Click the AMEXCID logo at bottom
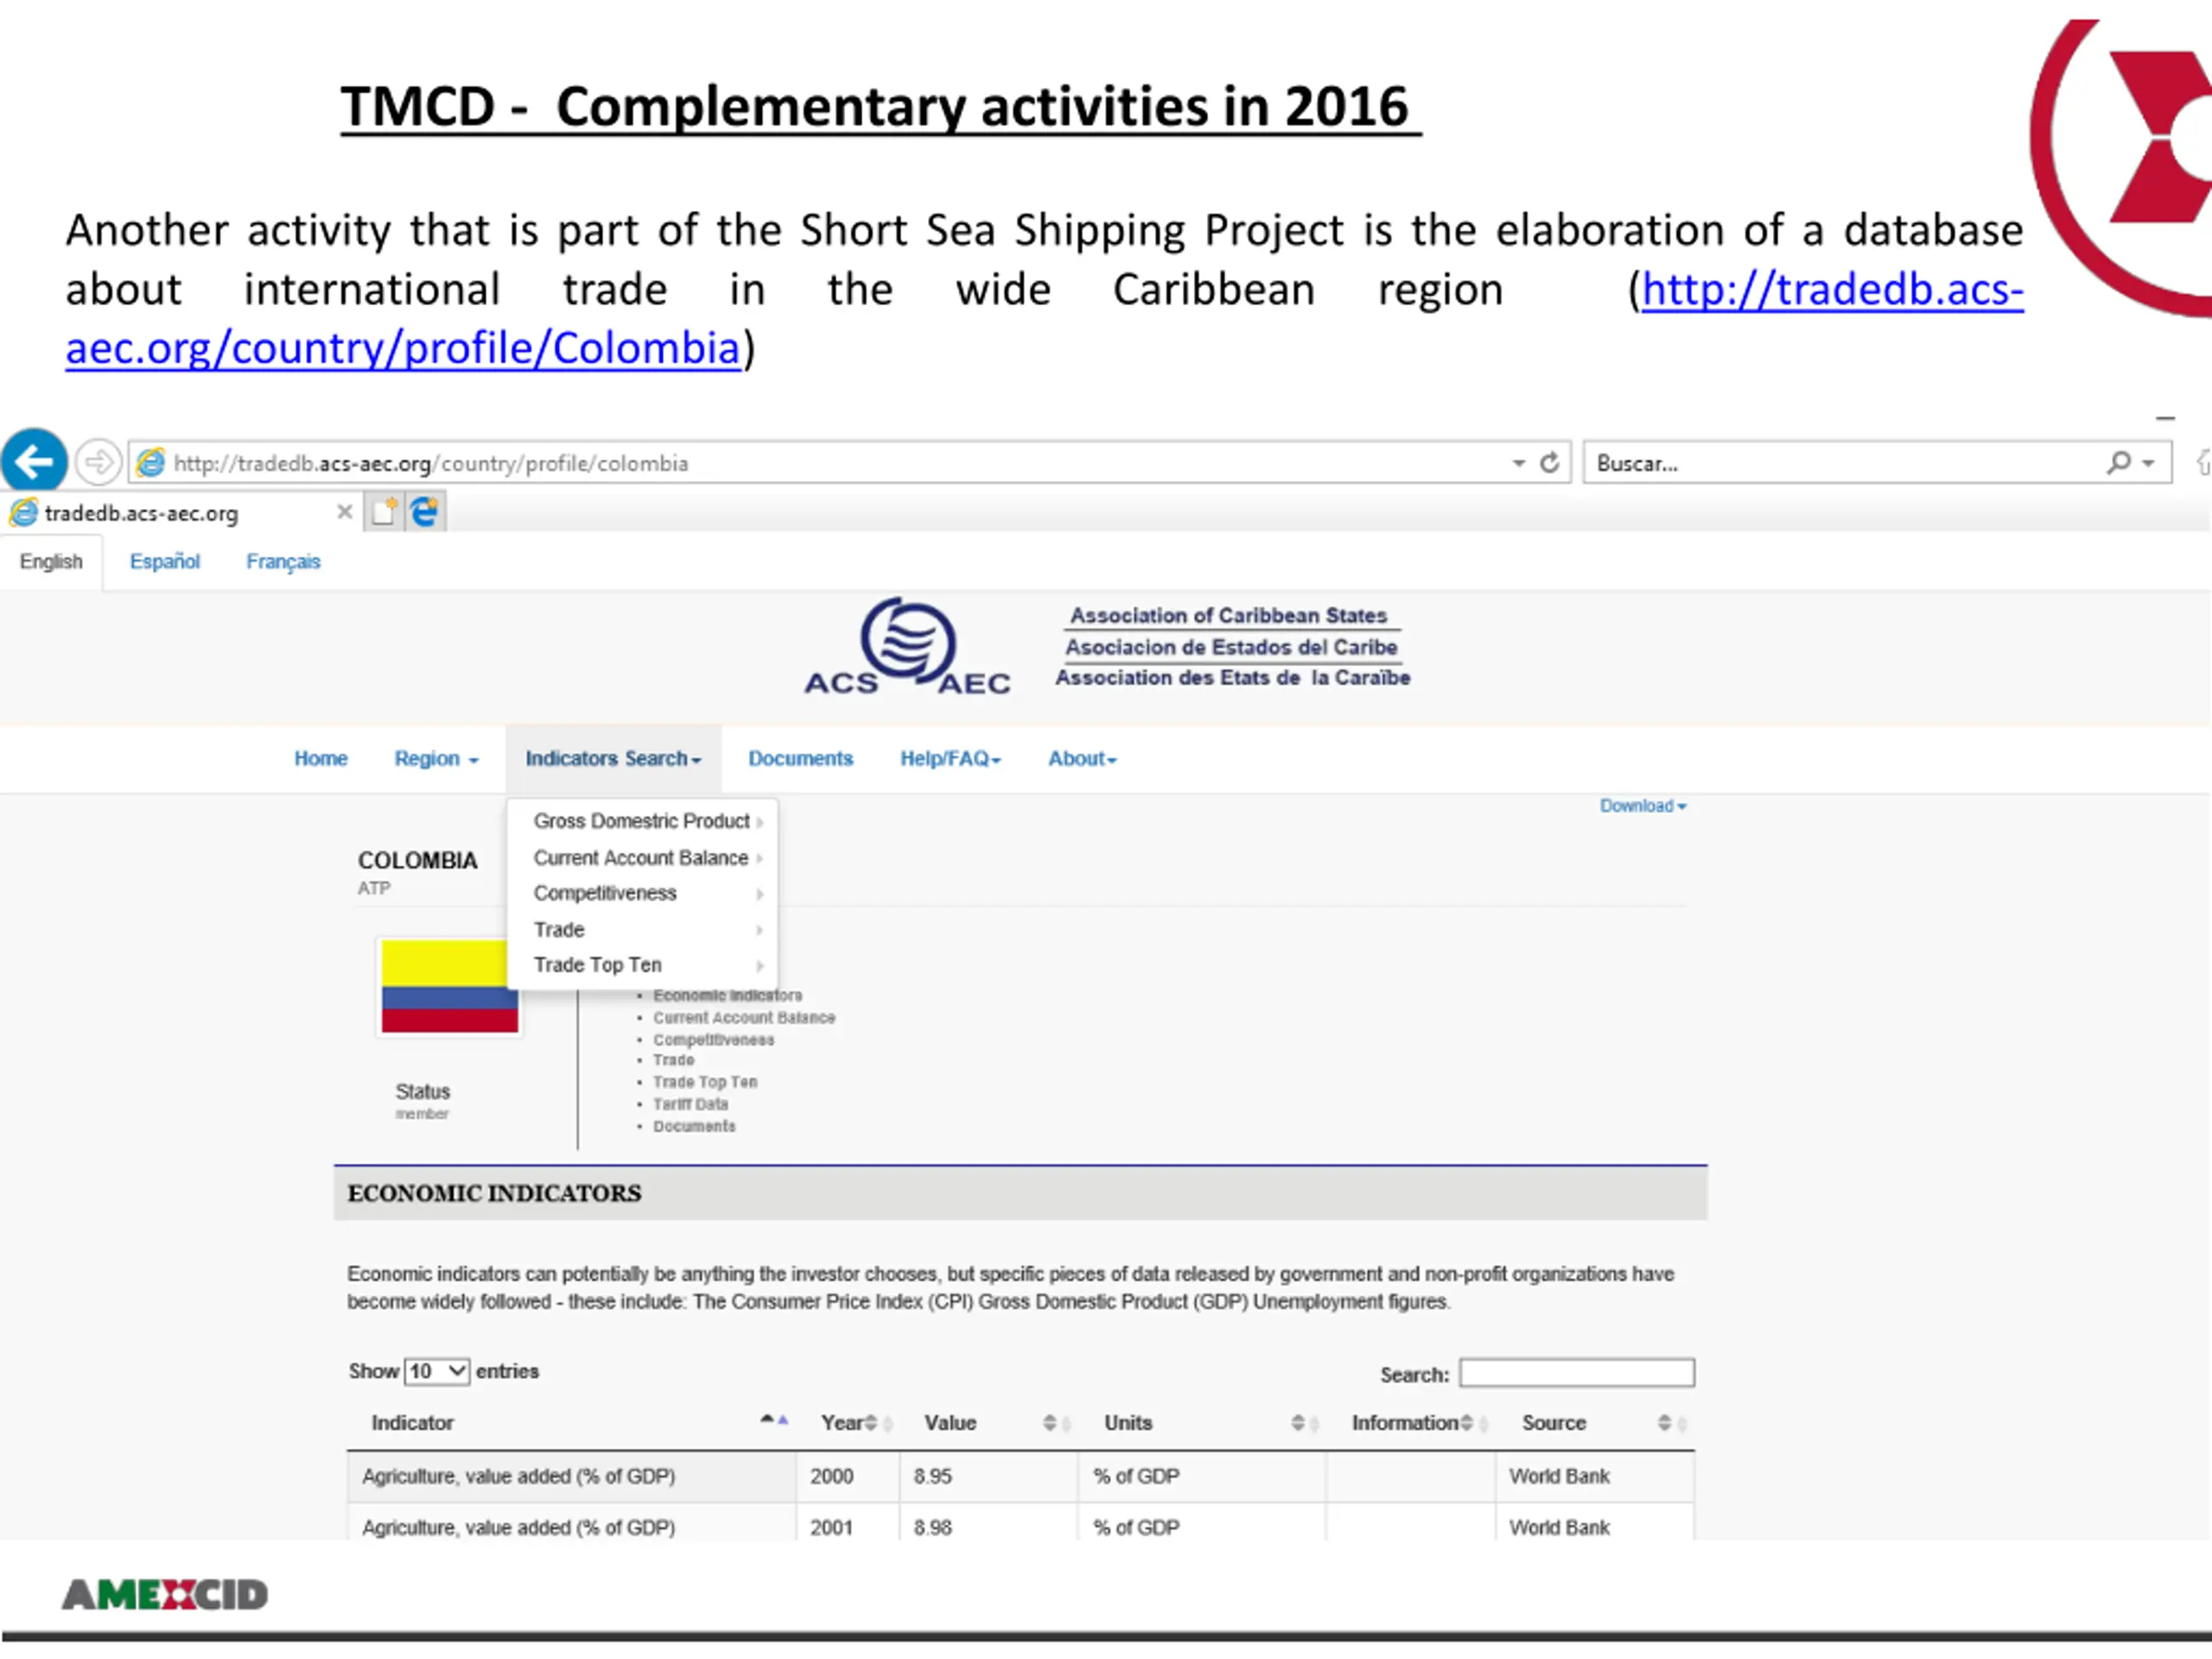 [165, 1594]
